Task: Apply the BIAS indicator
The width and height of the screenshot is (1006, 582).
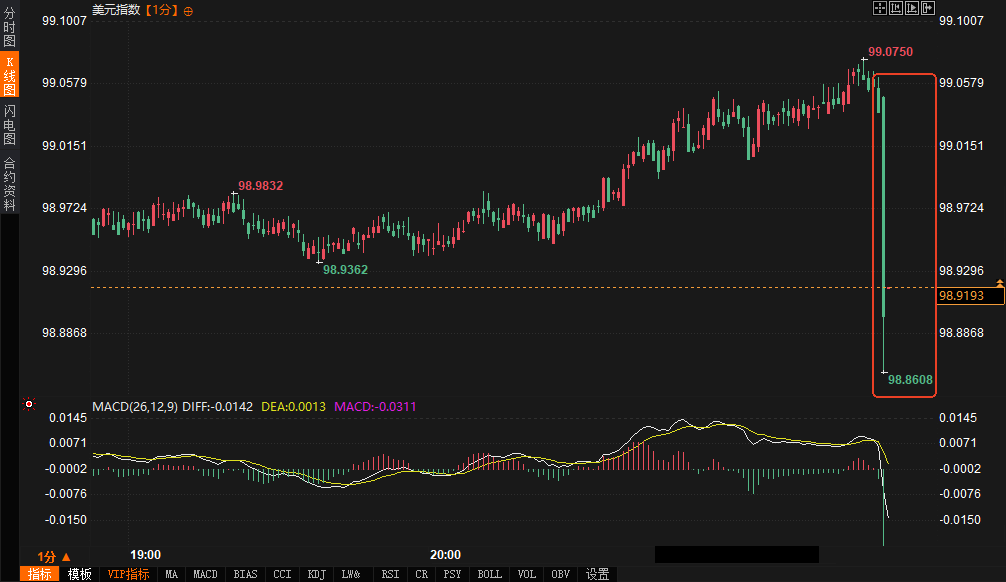Action: pos(245,574)
